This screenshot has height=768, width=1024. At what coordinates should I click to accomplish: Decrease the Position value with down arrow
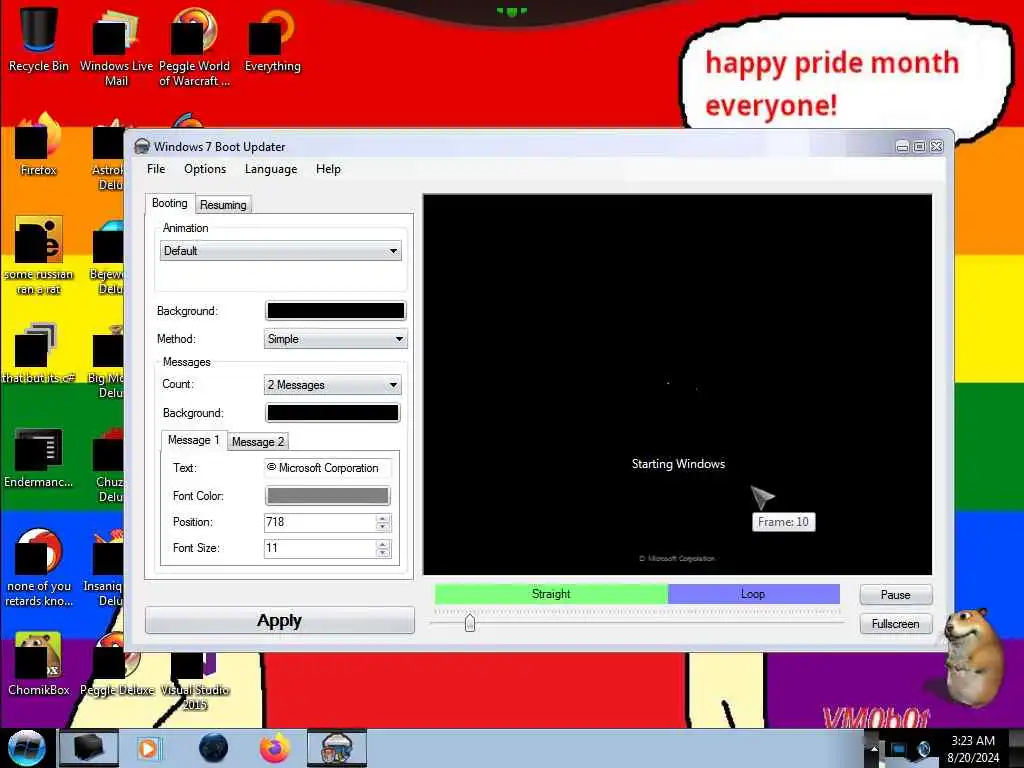[383, 526]
